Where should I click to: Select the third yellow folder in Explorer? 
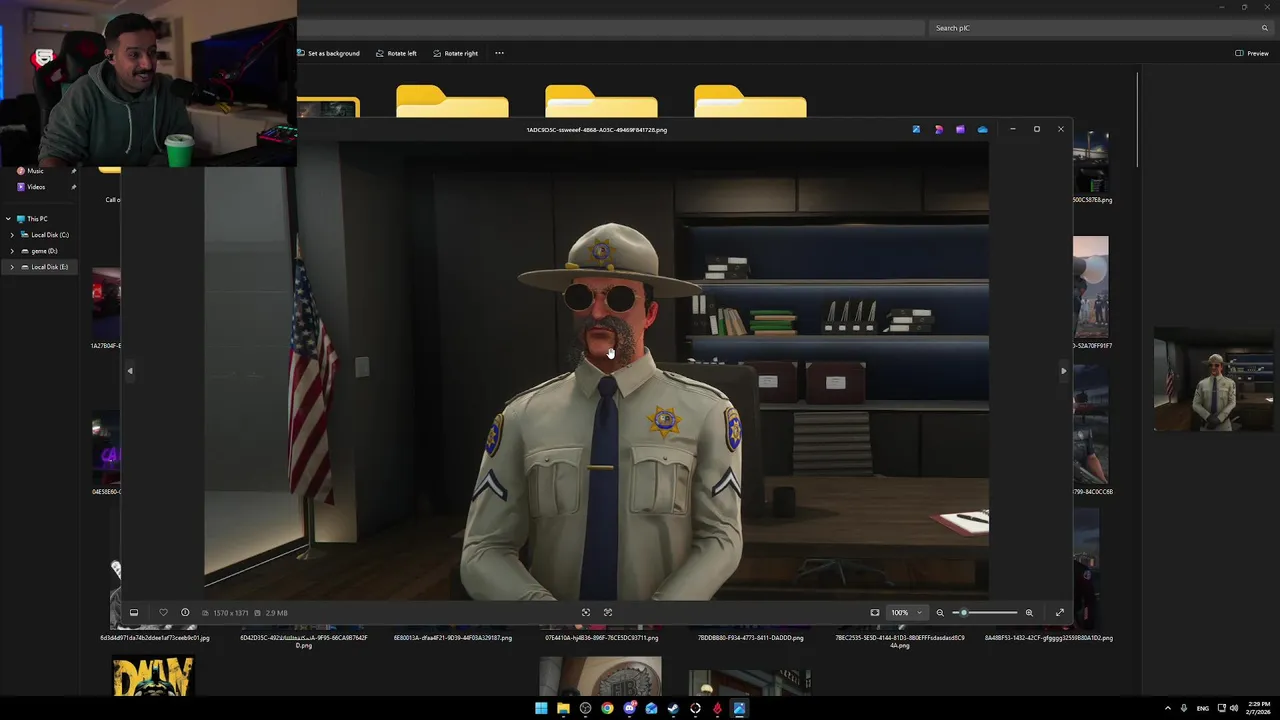click(x=601, y=101)
